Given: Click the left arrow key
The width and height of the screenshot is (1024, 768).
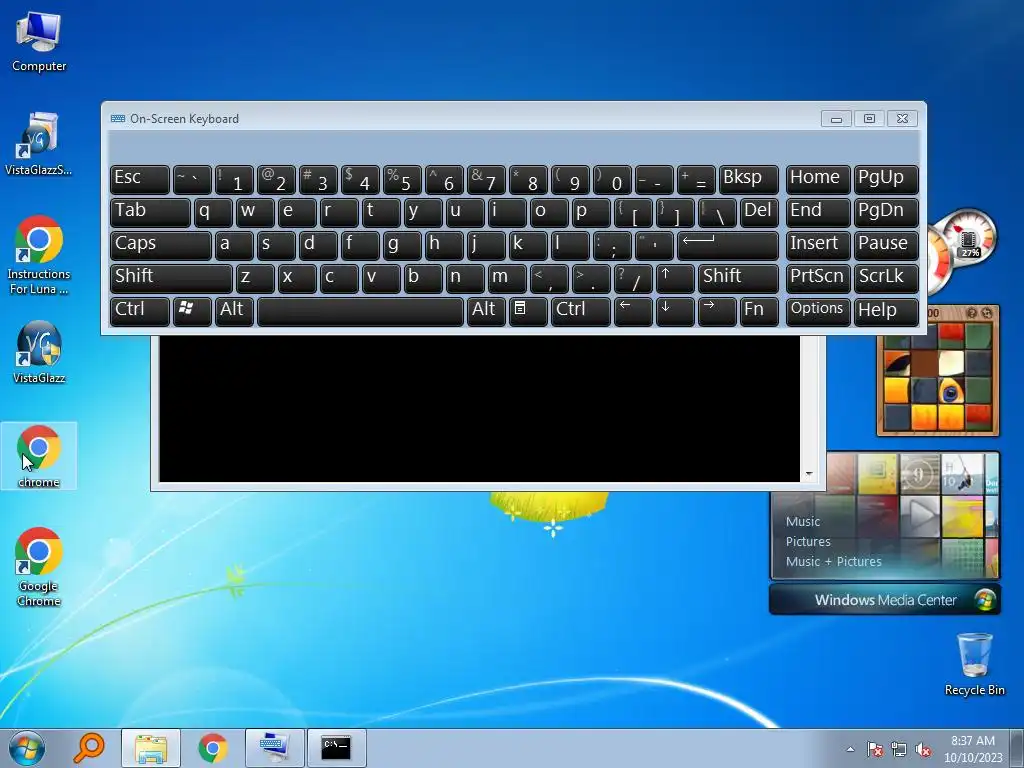Looking at the screenshot, I should 633,311.
